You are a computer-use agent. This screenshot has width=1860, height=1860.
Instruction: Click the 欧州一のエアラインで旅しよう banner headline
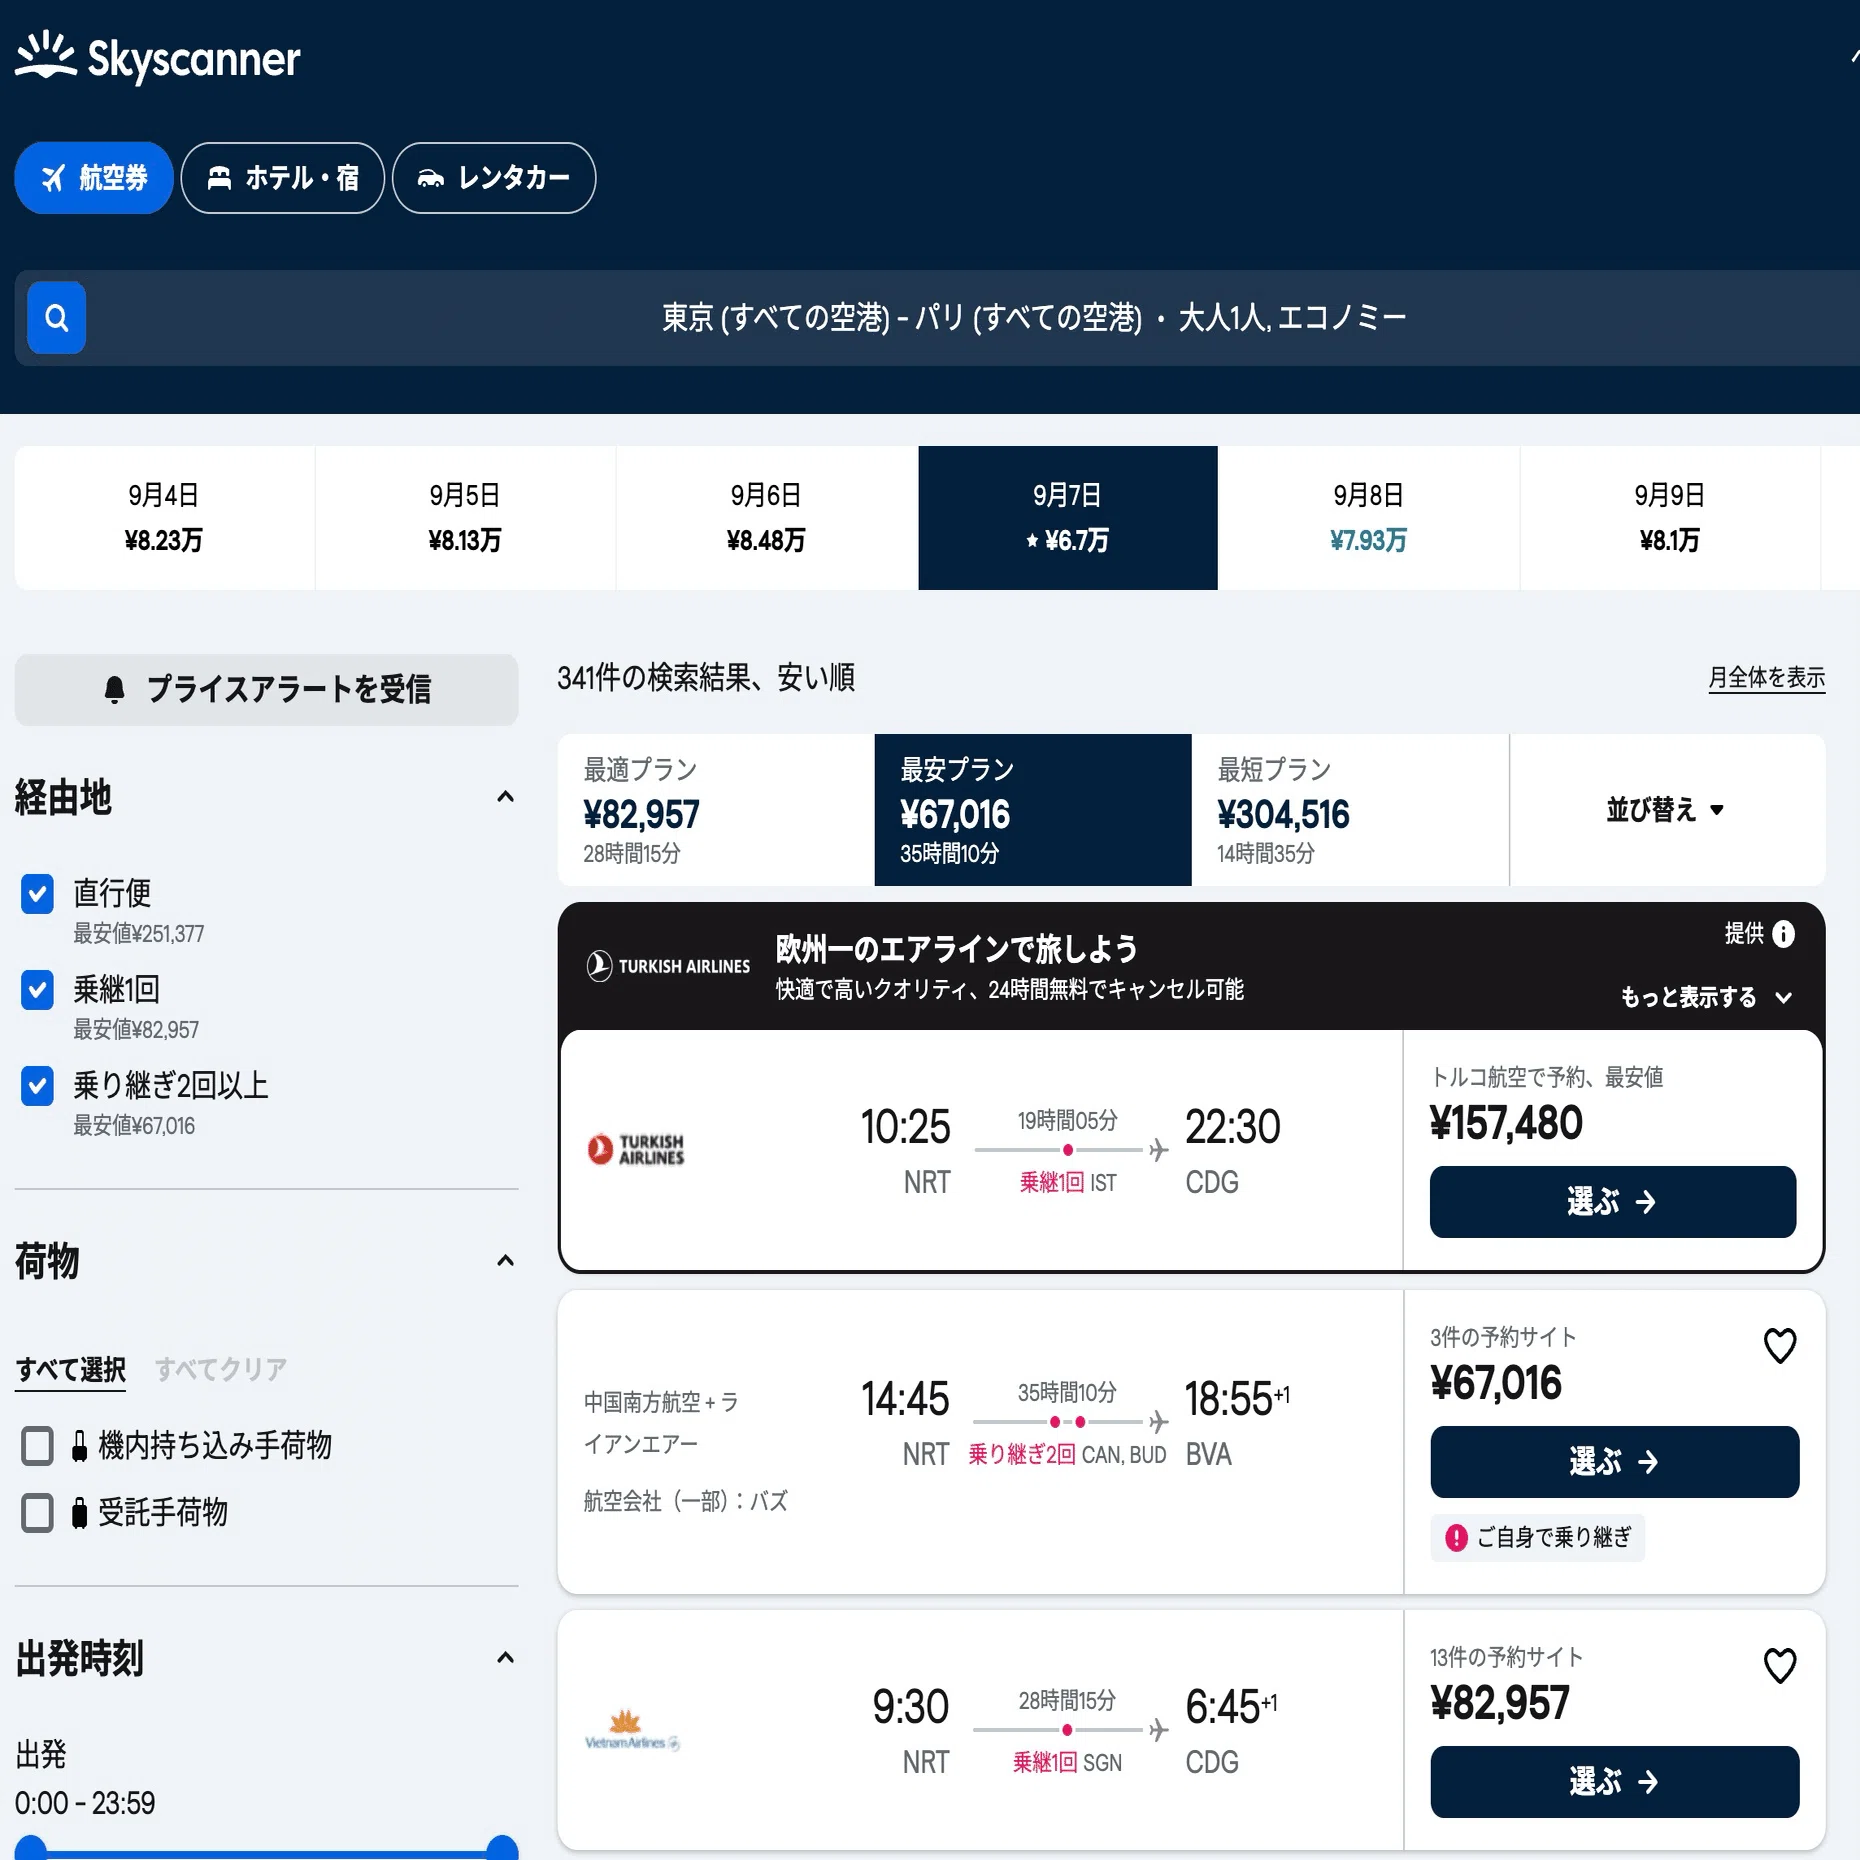957,948
